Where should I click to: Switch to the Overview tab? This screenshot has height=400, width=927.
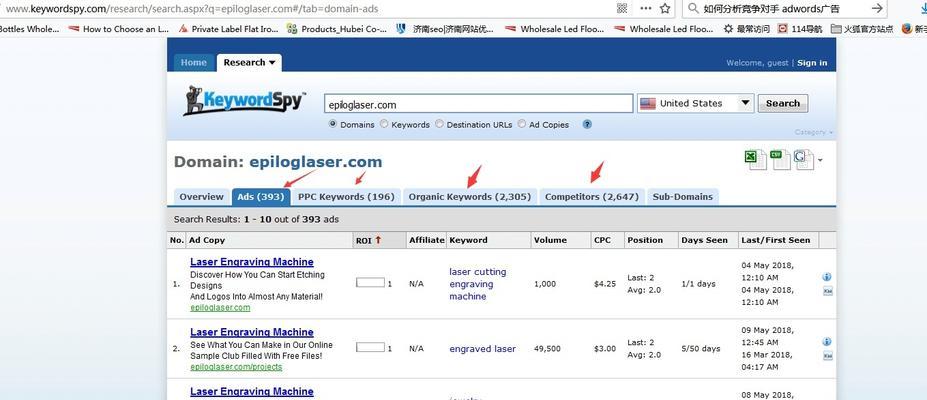coord(202,197)
